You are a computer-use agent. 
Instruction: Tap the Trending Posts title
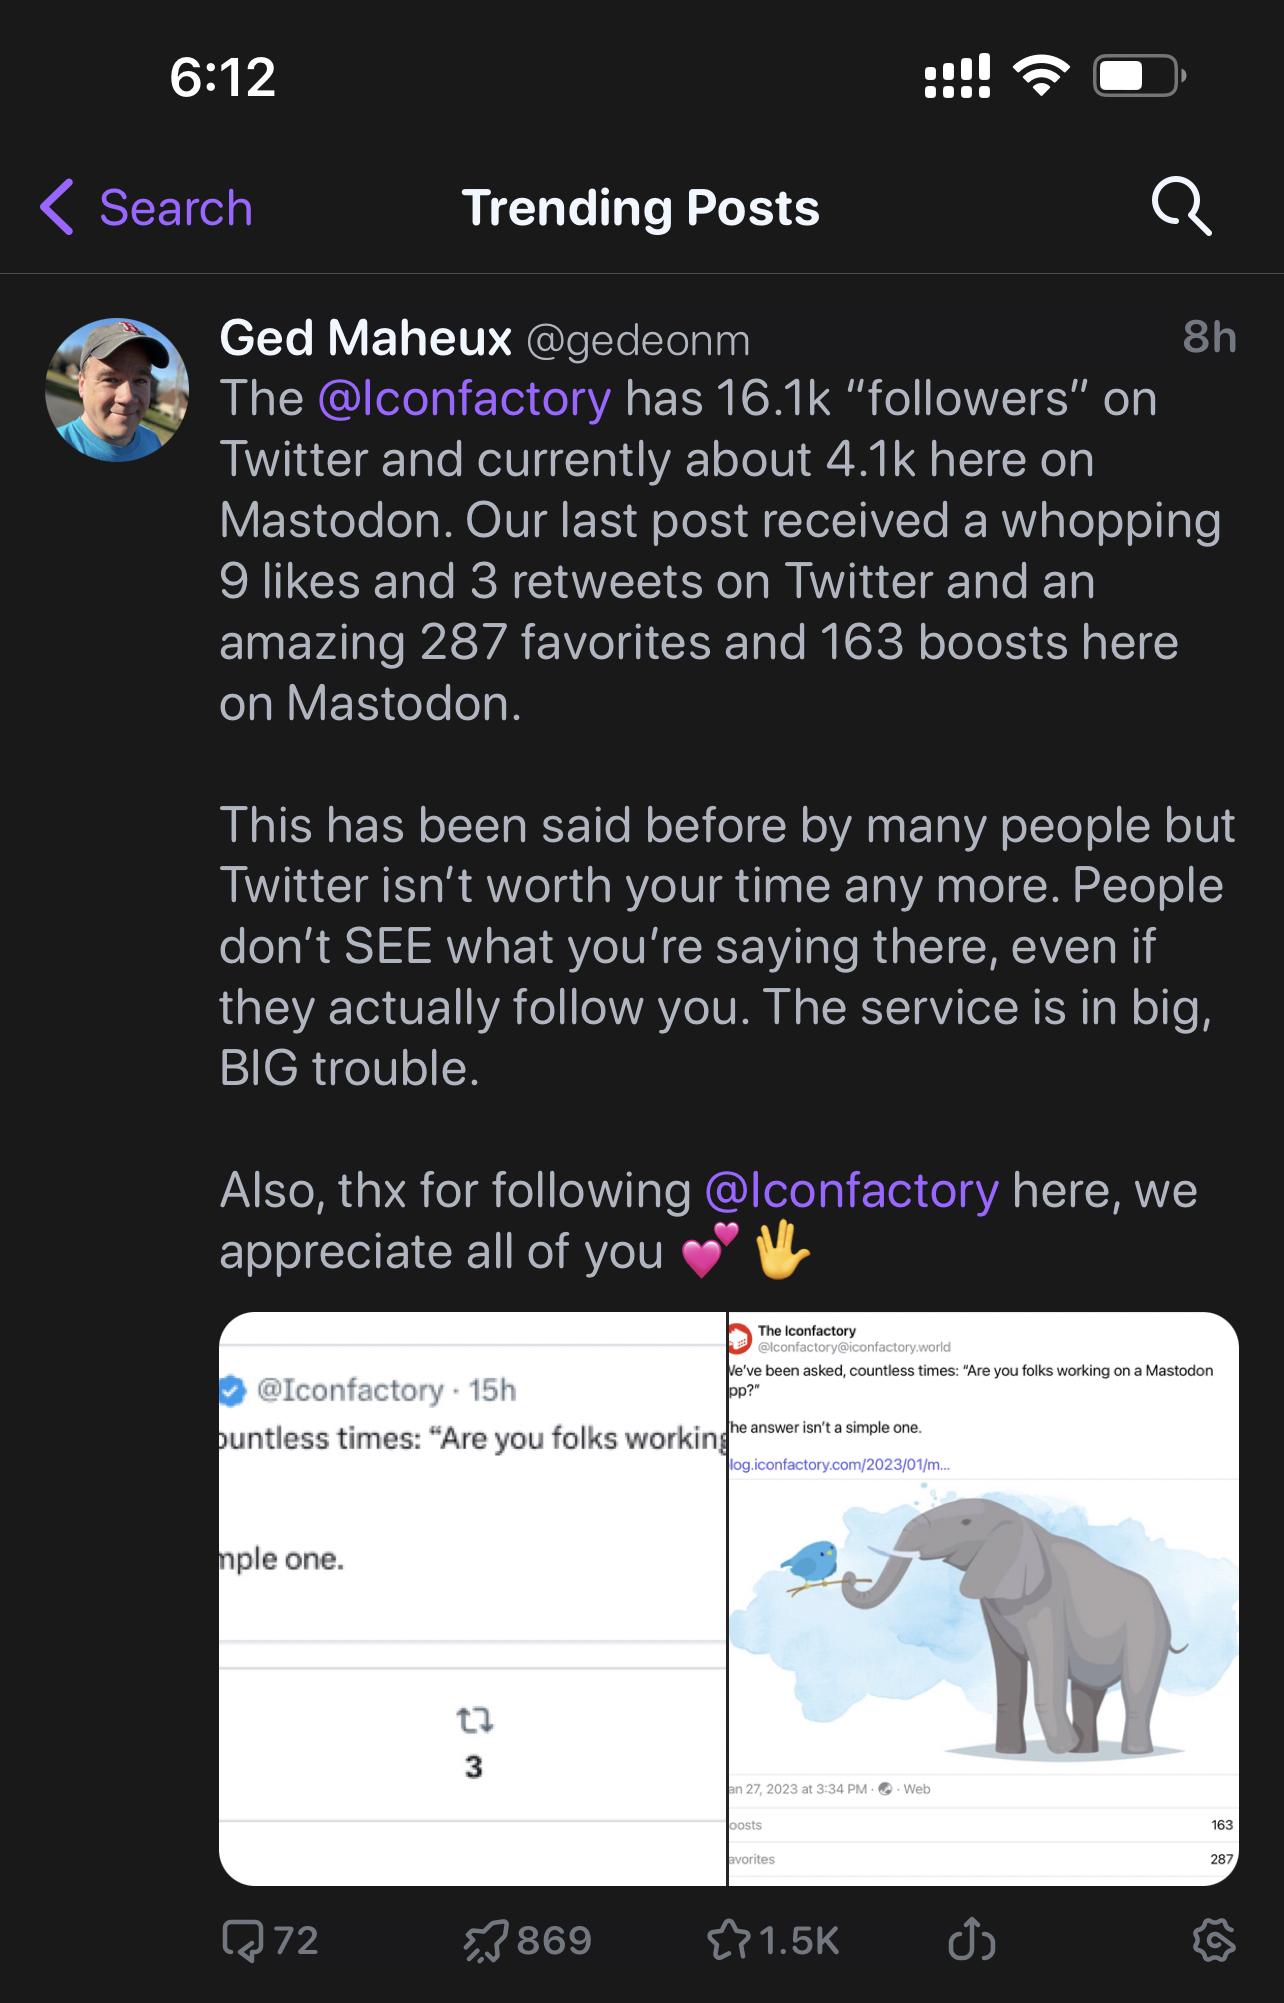(640, 208)
